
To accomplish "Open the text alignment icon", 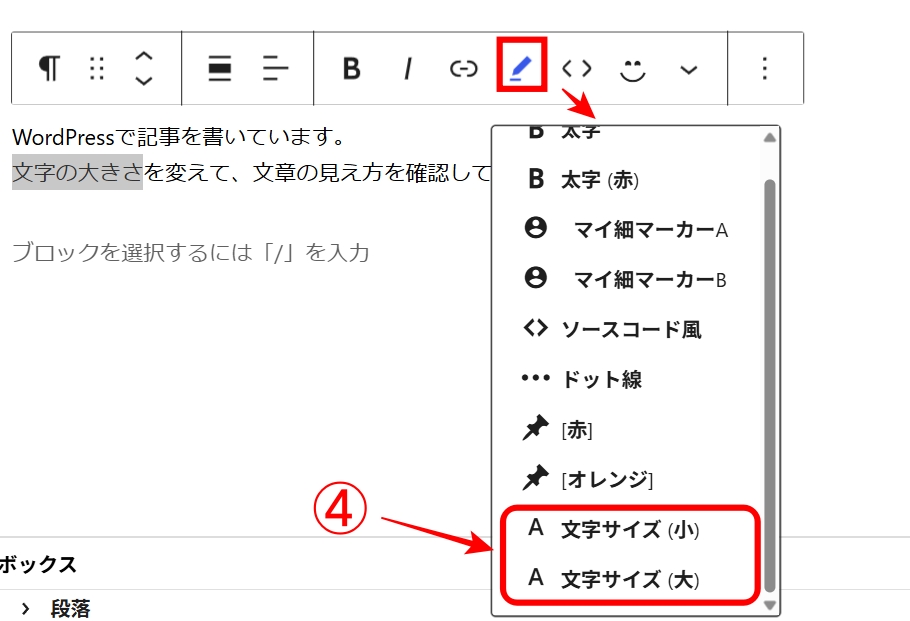I will [x=275, y=68].
